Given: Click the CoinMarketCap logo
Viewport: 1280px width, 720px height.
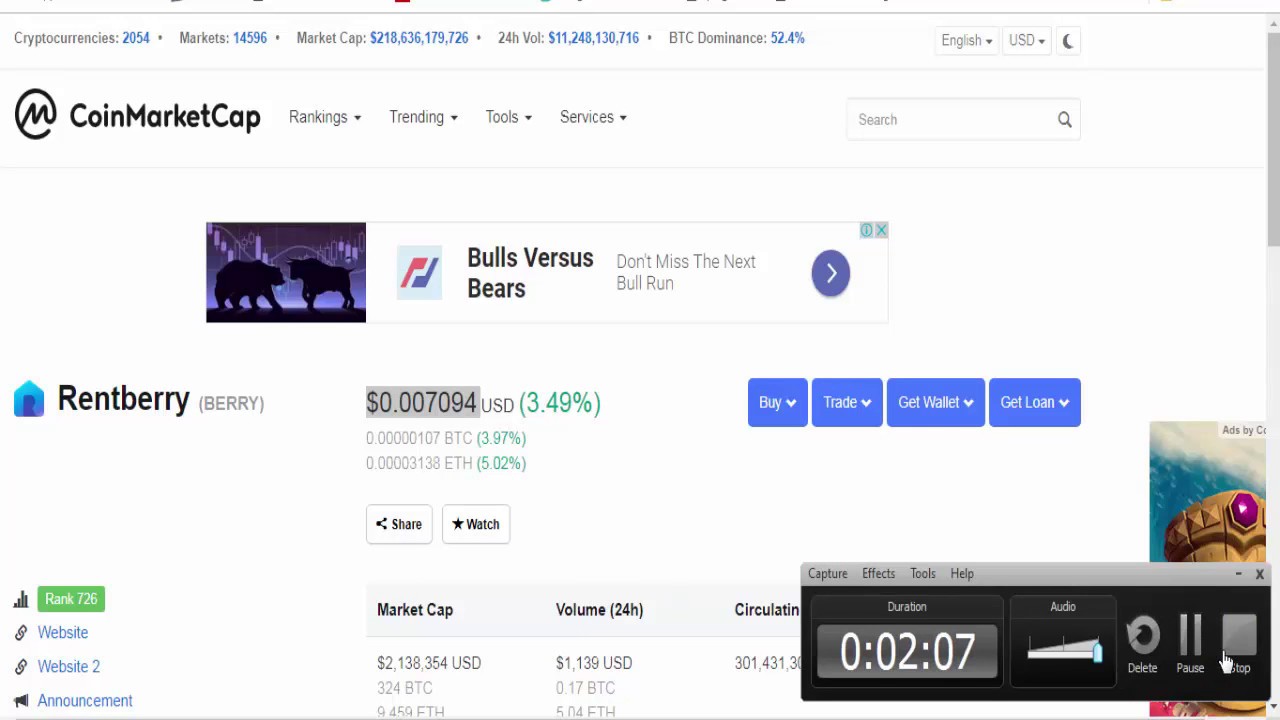Looking at the screenshot, I should (137, 115).
